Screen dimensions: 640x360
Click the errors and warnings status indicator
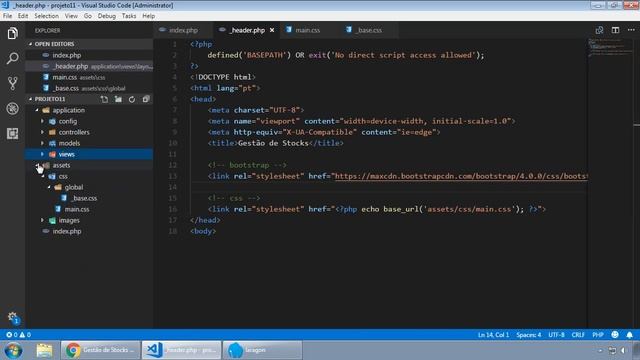(18, 335)
